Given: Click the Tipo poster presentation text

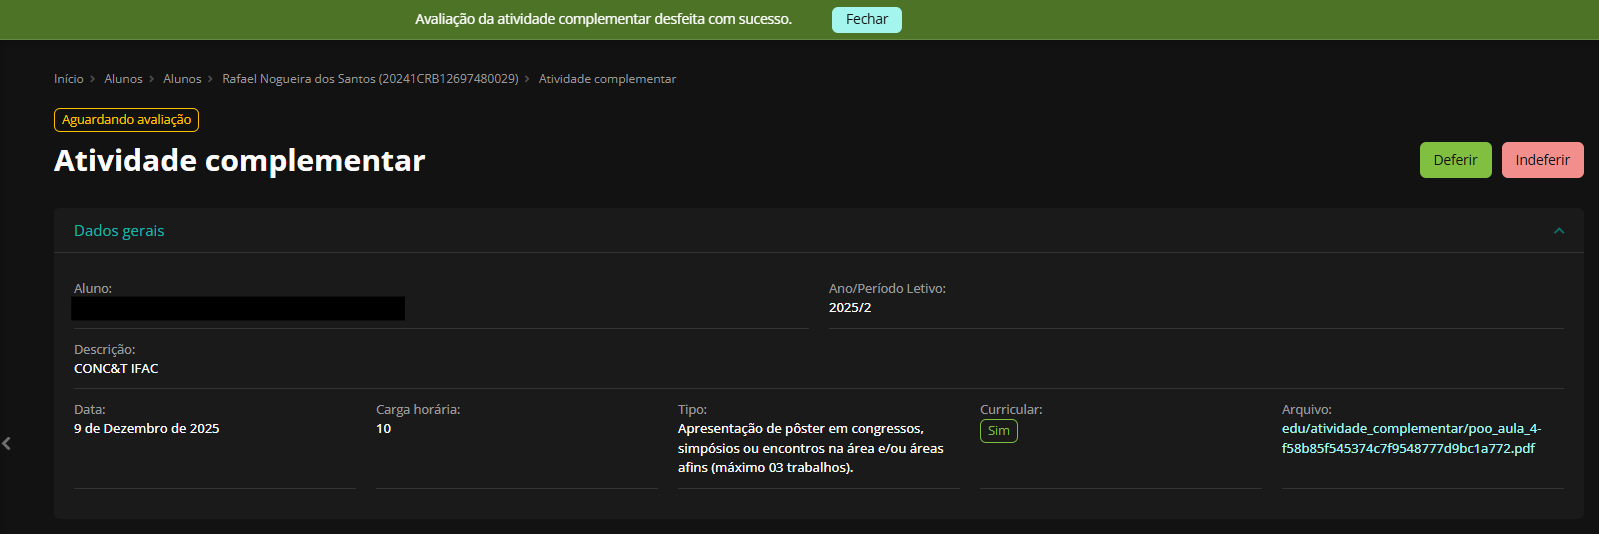Looking at the screenshot, I should pyautogui.click(x=810, y=448).
